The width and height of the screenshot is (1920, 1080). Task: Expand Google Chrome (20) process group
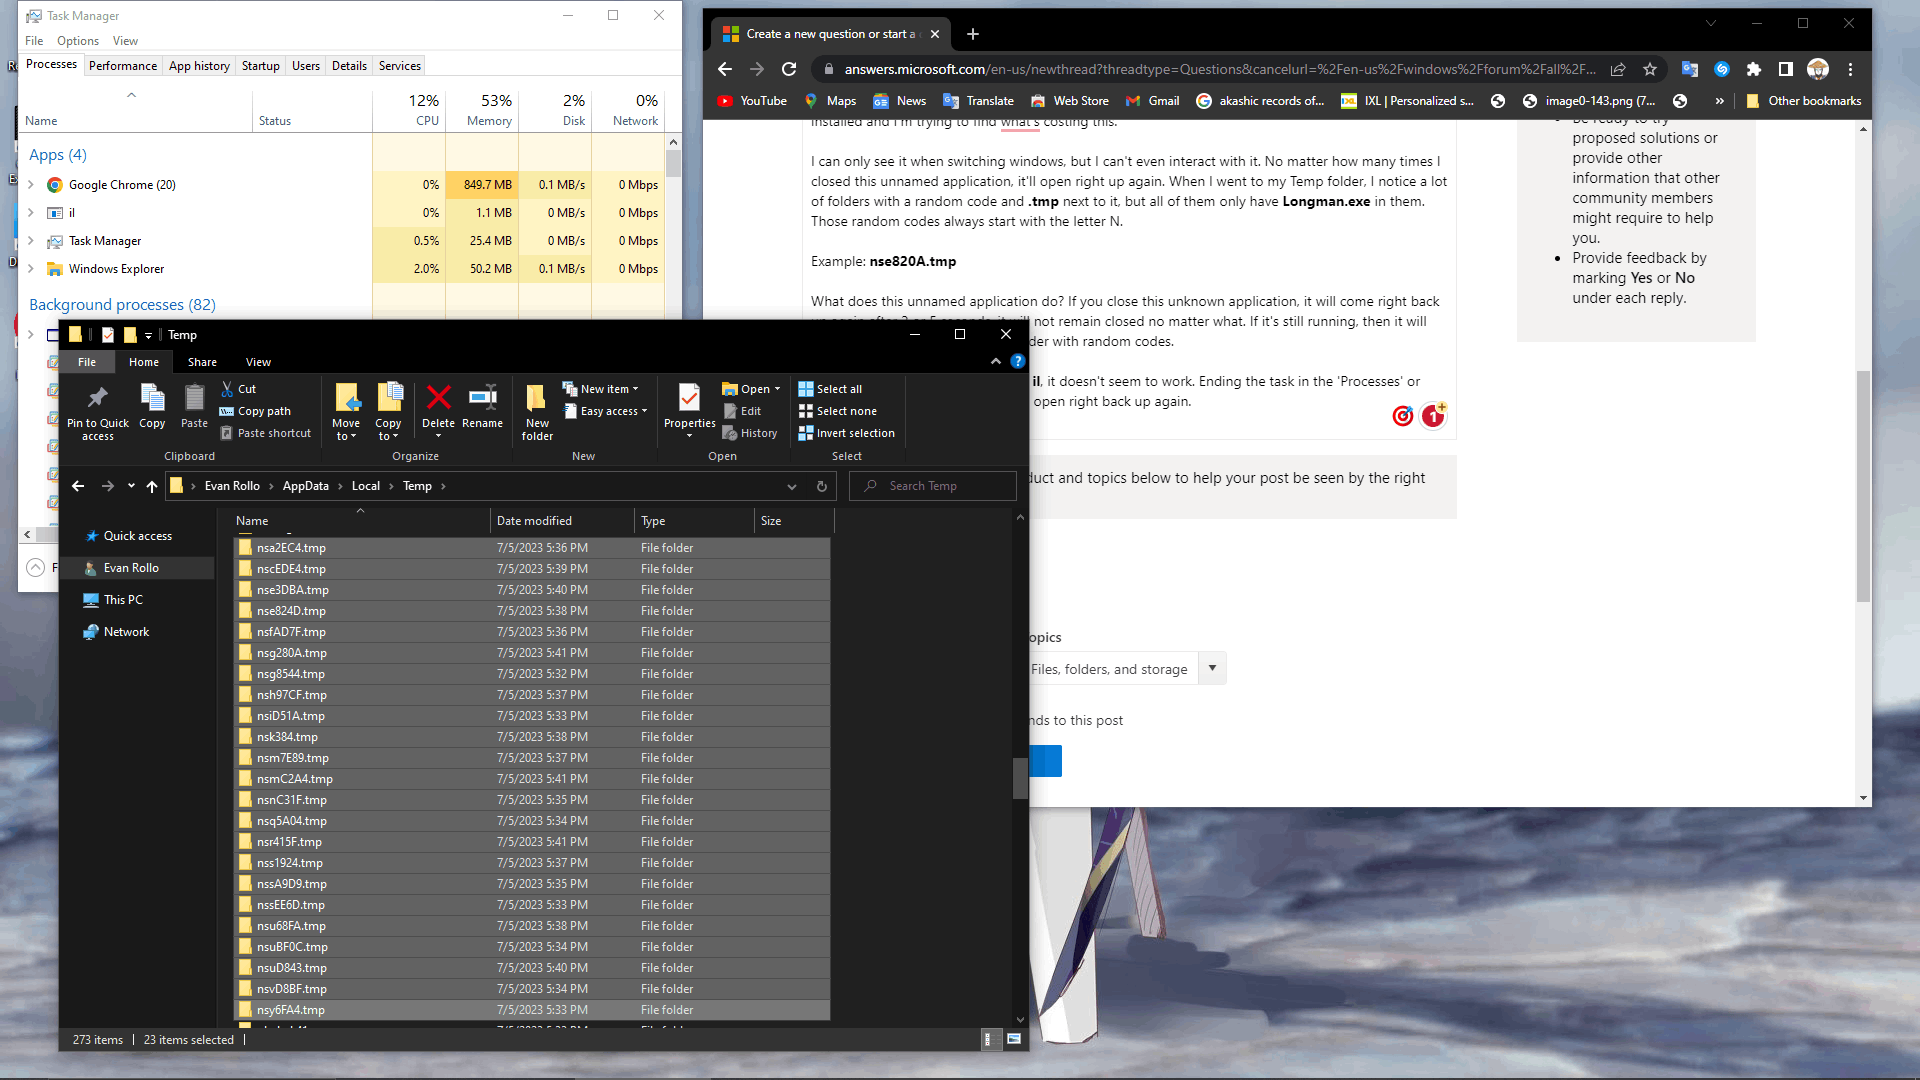coord(31,185)
